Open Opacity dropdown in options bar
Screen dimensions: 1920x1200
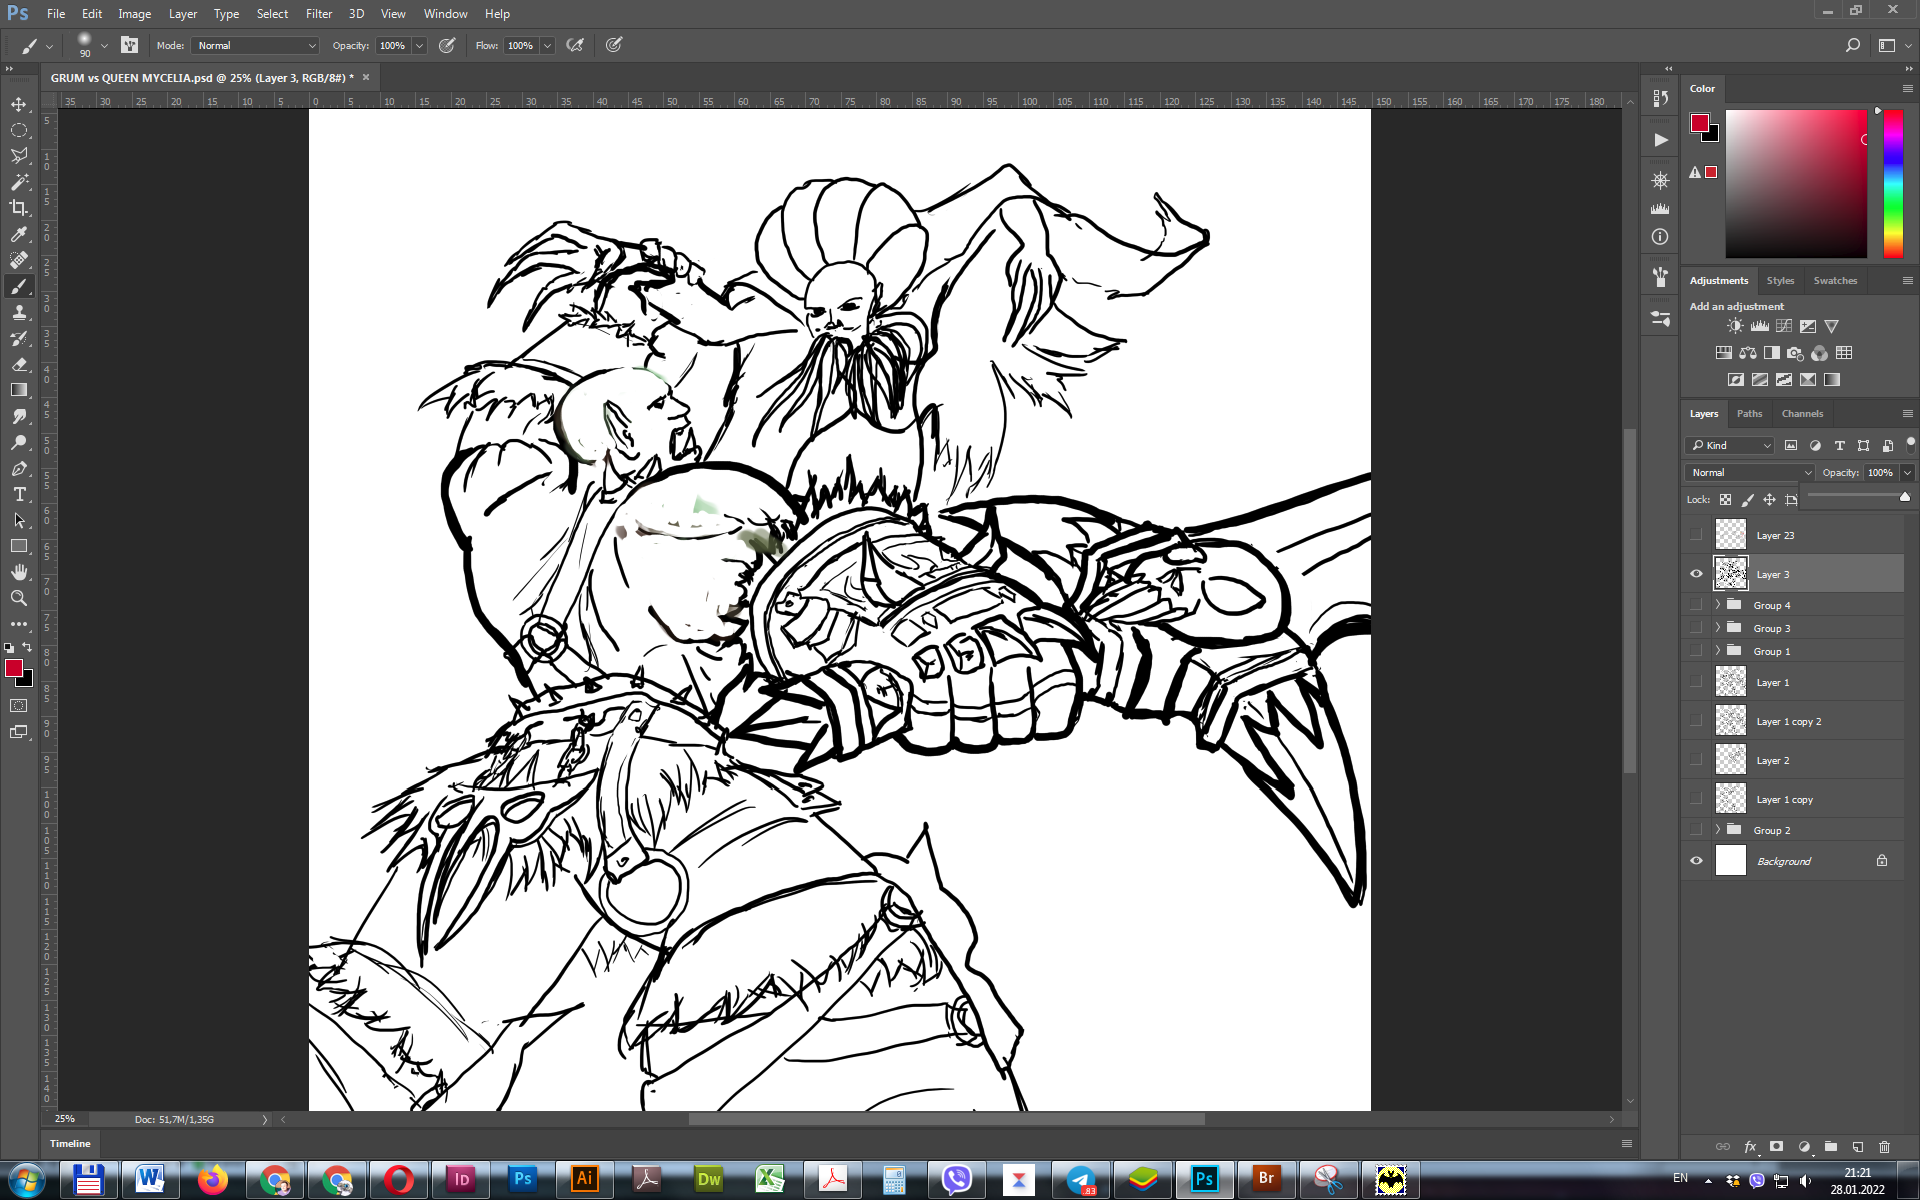(420, 45)
